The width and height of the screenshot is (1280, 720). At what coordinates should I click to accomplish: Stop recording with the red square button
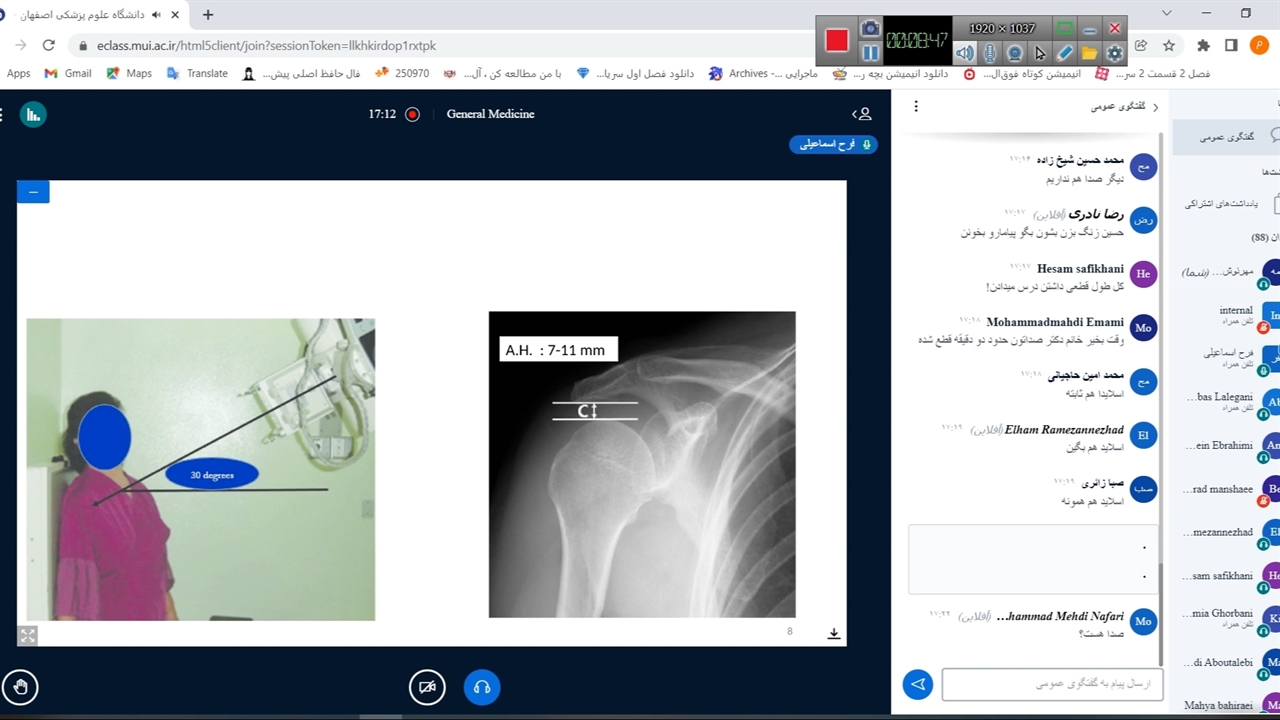pyautogui.click(x=837, y=40)
